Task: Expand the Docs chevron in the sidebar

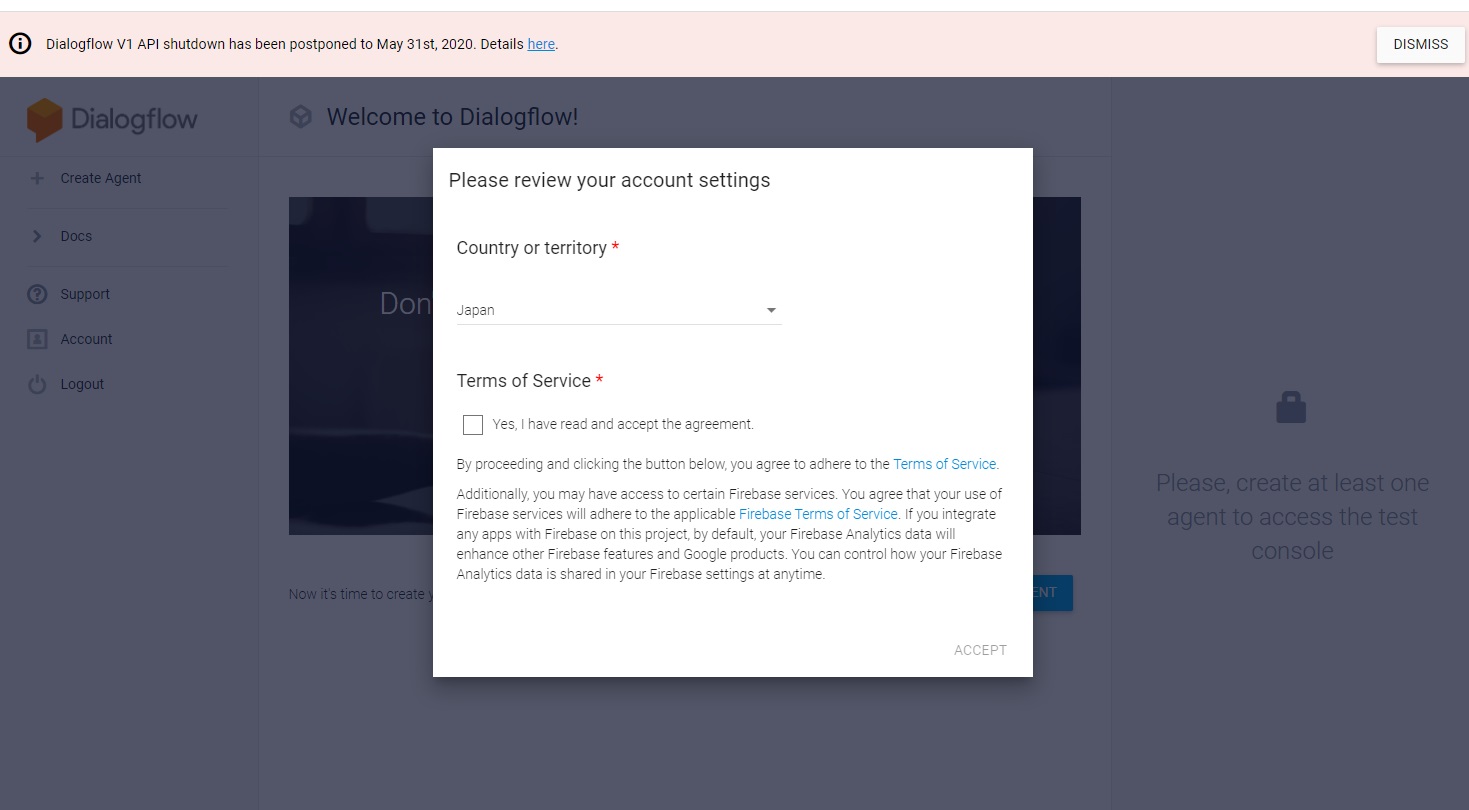Action: (37, 236)
